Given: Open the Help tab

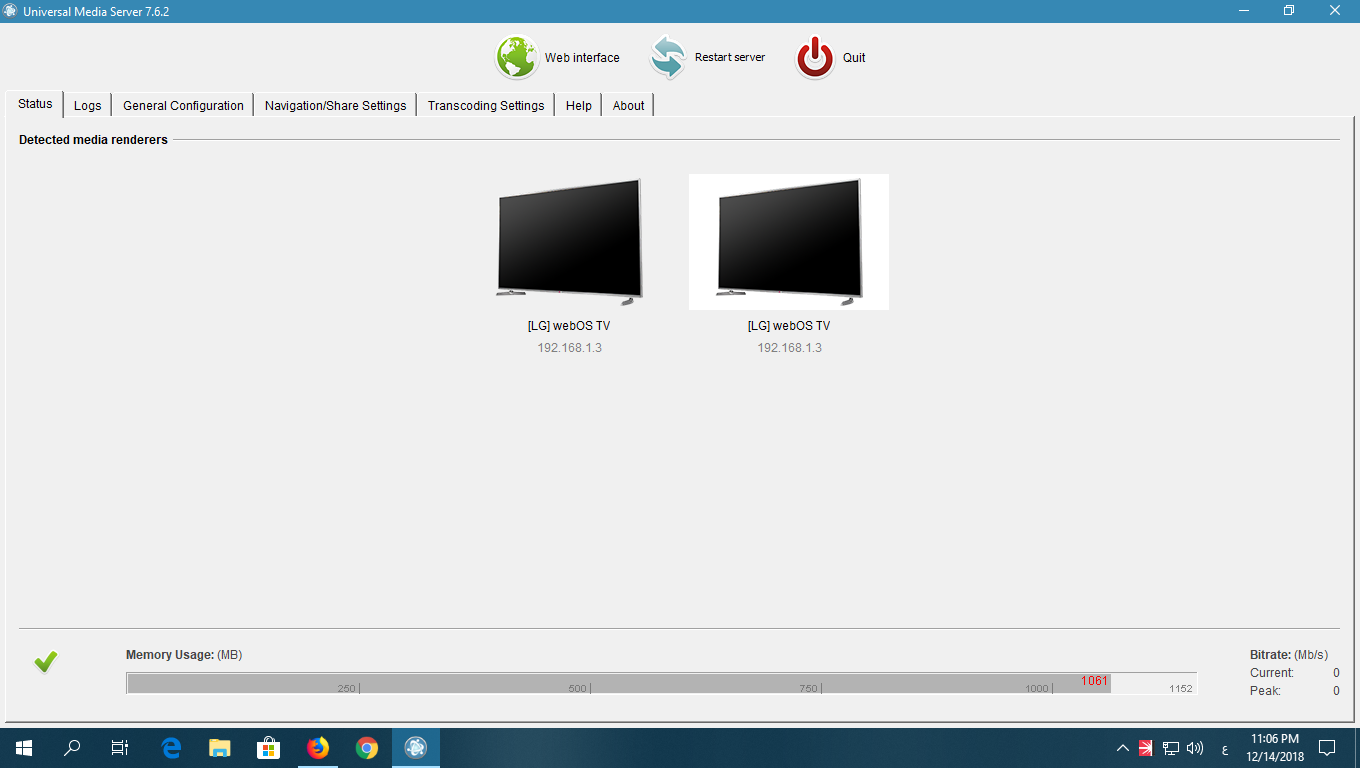Looking at the screenshot, I should [x=579, y=105].
